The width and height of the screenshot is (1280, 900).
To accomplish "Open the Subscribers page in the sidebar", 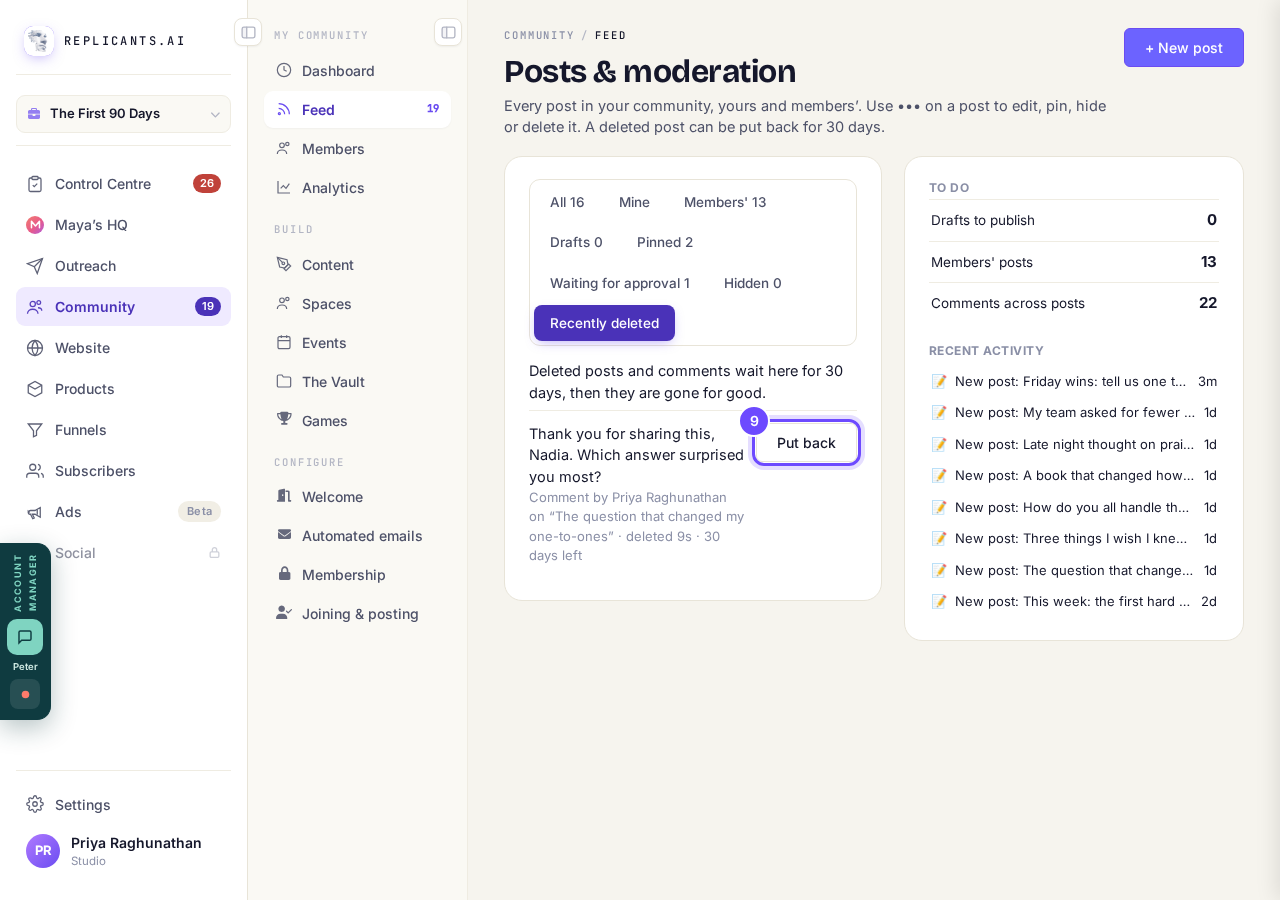I will point(123,471).
